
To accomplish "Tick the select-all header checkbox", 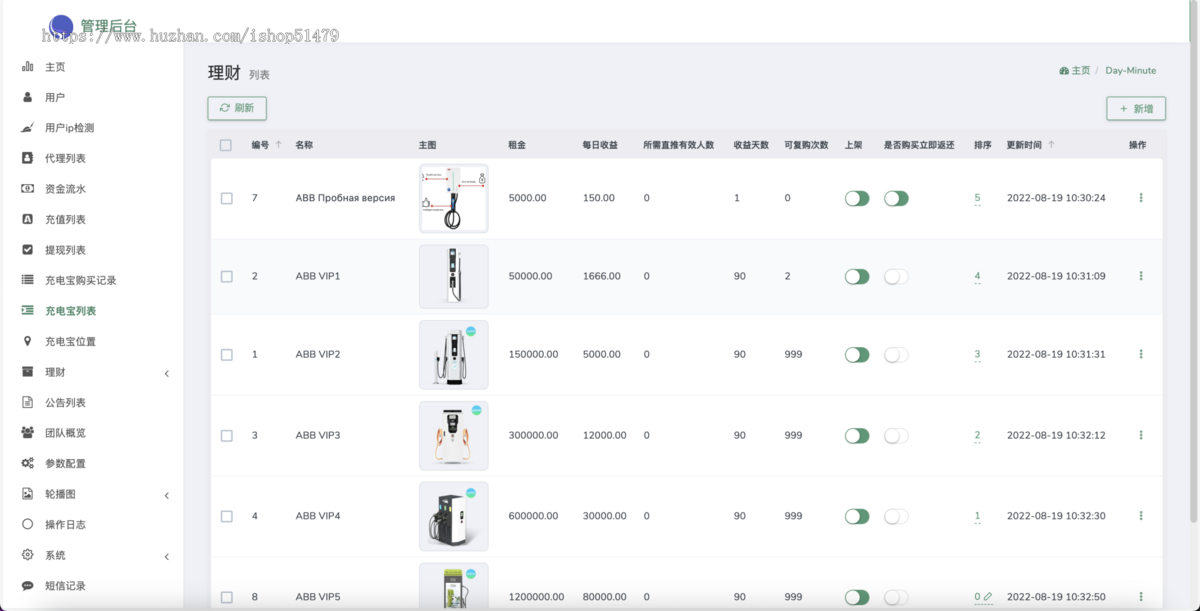I will coord(226,145).
